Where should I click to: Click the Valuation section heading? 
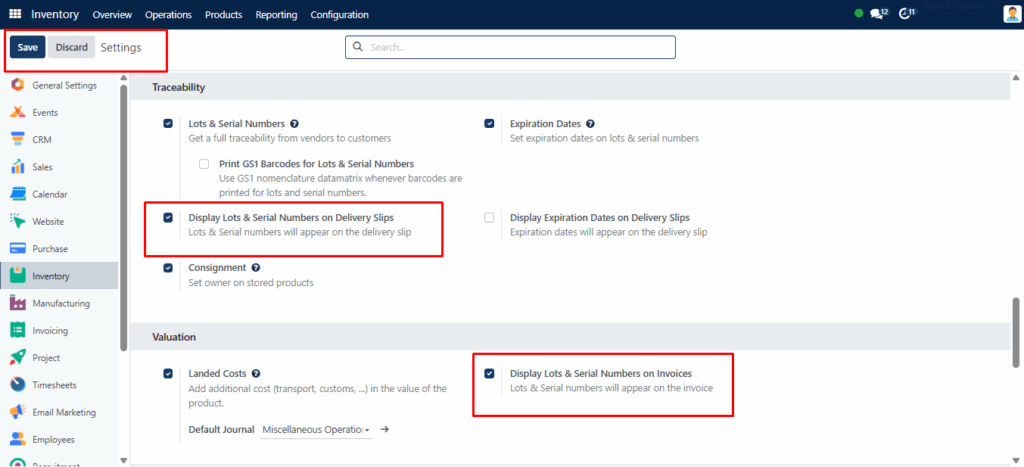click(174, 337)
